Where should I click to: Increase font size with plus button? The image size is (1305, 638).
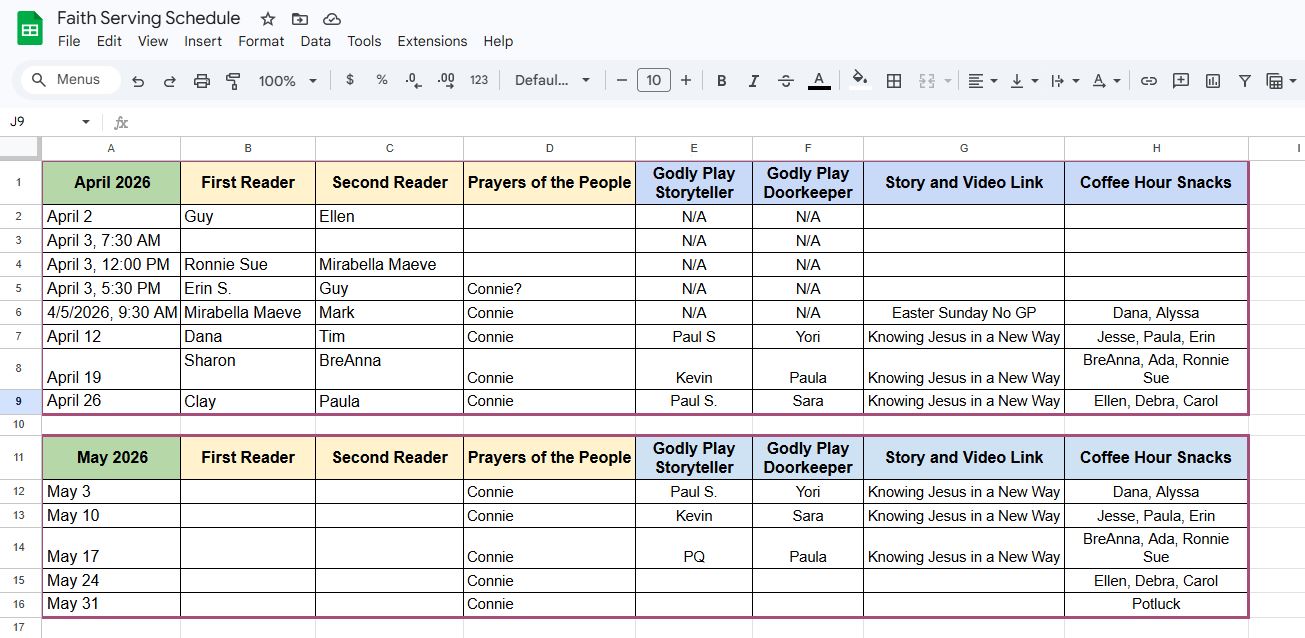pyautogui.click(x=686, y=81)
